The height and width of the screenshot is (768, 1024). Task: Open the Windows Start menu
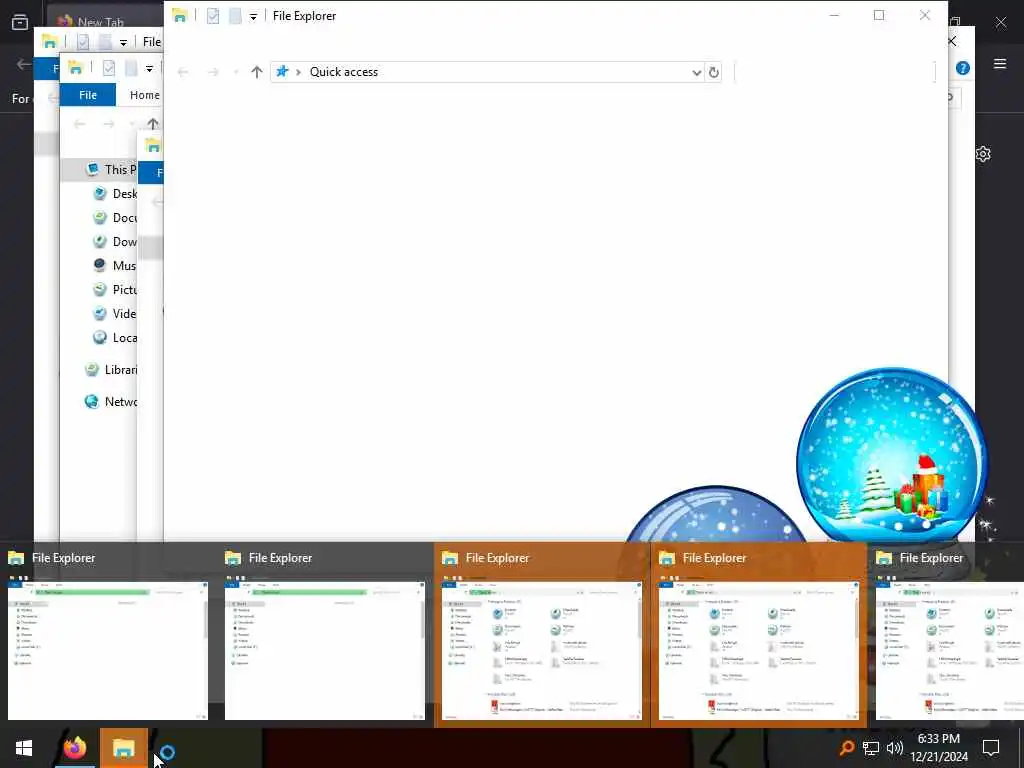24,748
